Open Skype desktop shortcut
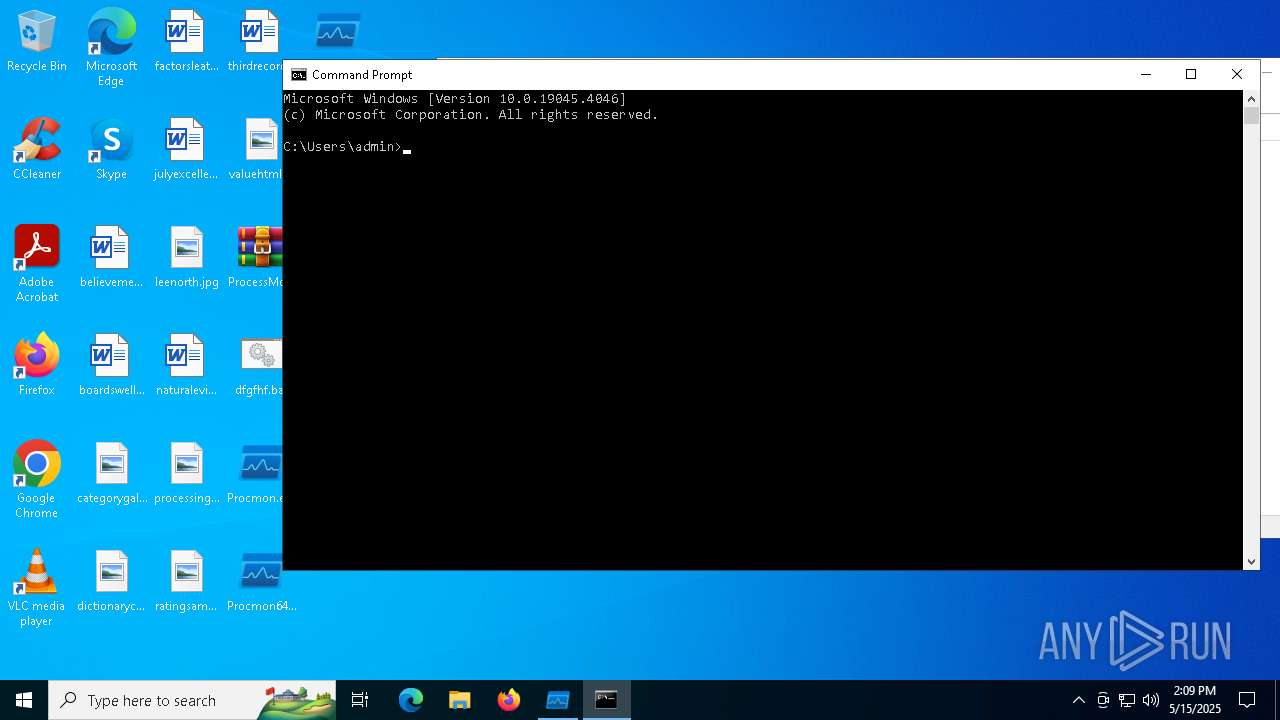 click(x=111, y=150)
